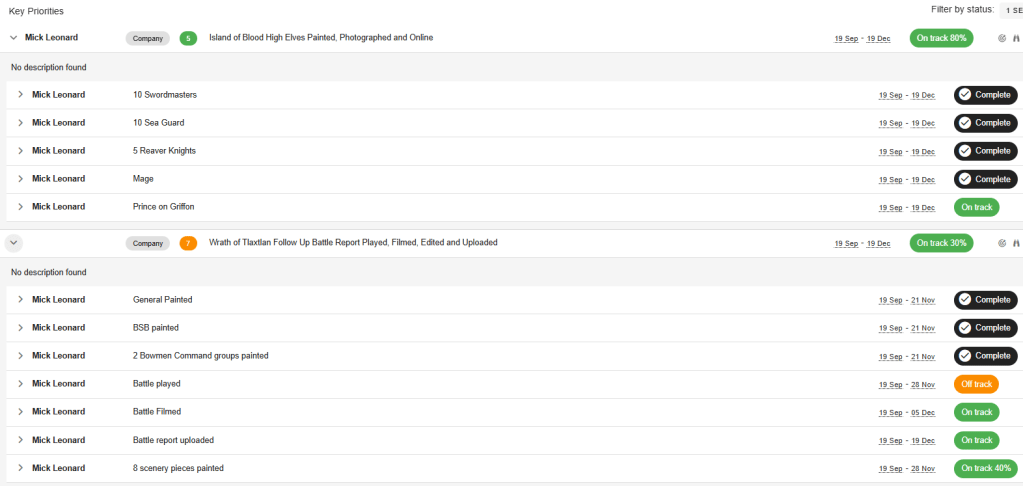
Task: Click the Complete checkmark for 10 Swordmasters
Action: point(965,95)
